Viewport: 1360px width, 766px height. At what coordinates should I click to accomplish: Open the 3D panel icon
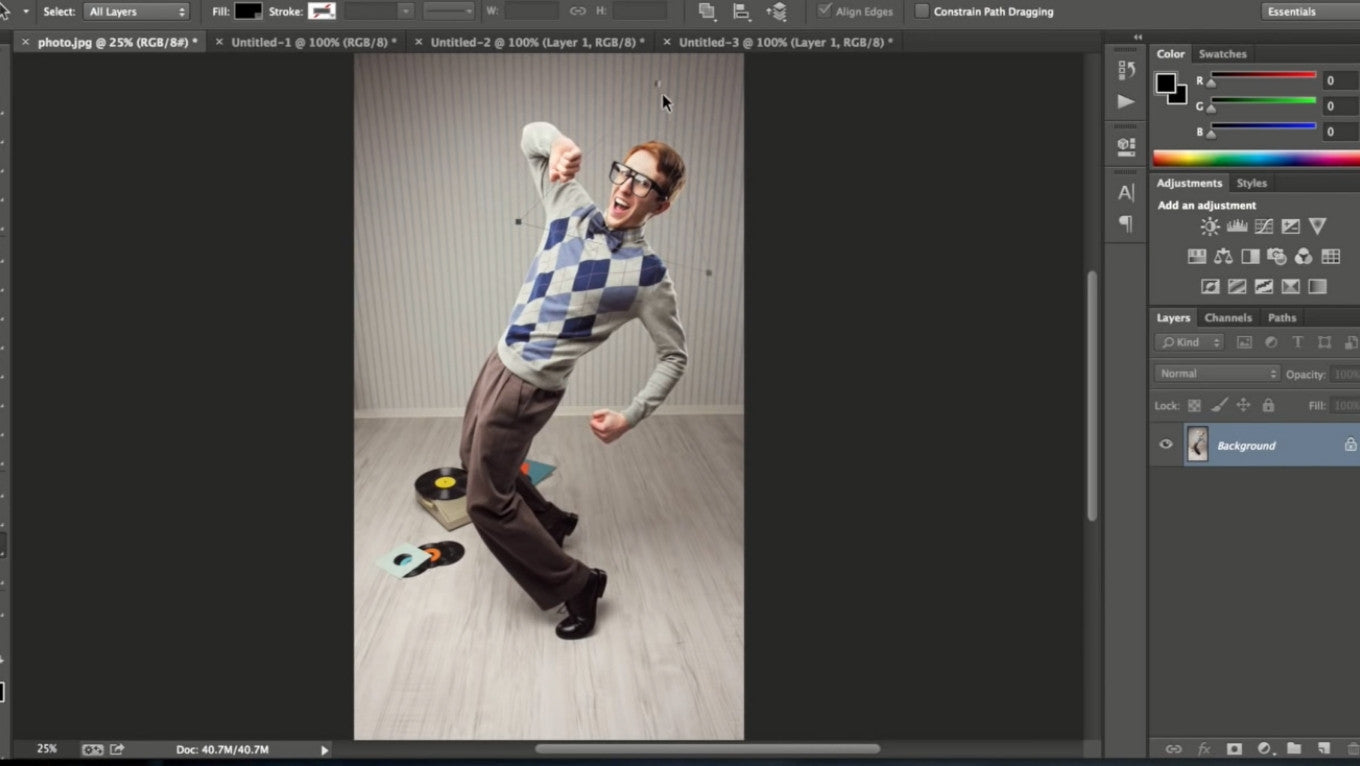click(x=1126, y=146)
